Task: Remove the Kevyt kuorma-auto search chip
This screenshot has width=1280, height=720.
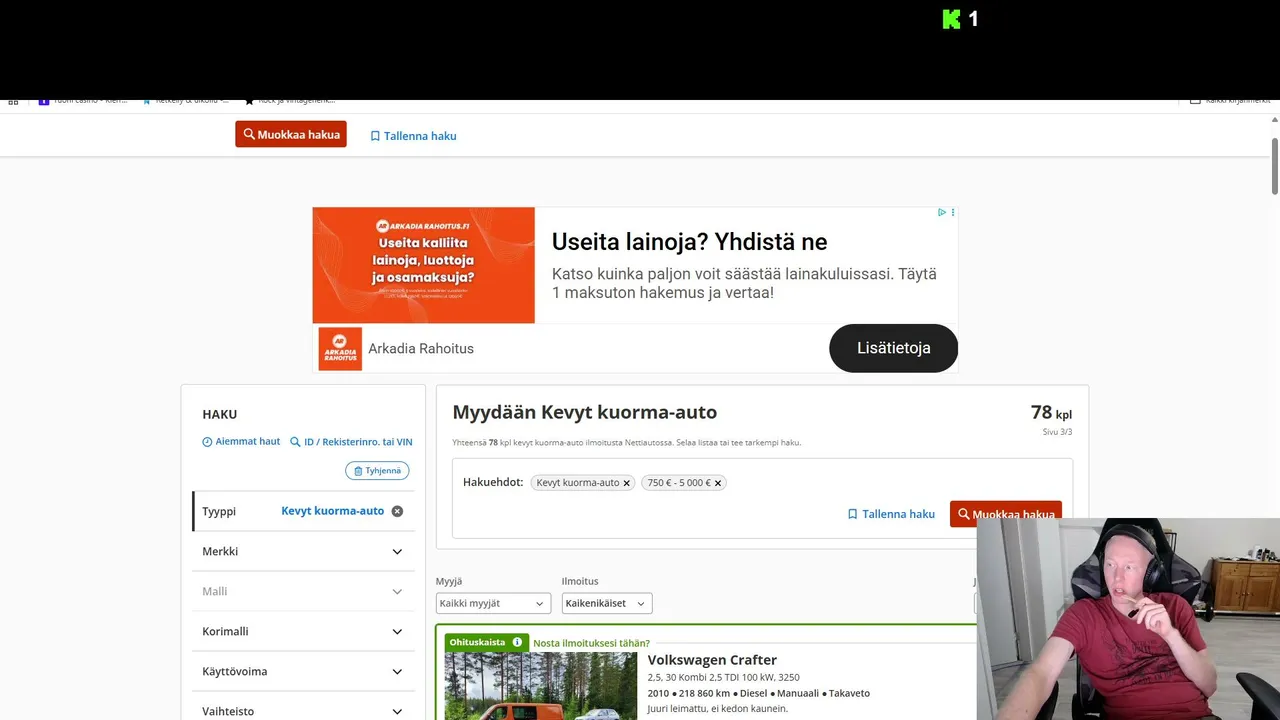Action: 627,483
